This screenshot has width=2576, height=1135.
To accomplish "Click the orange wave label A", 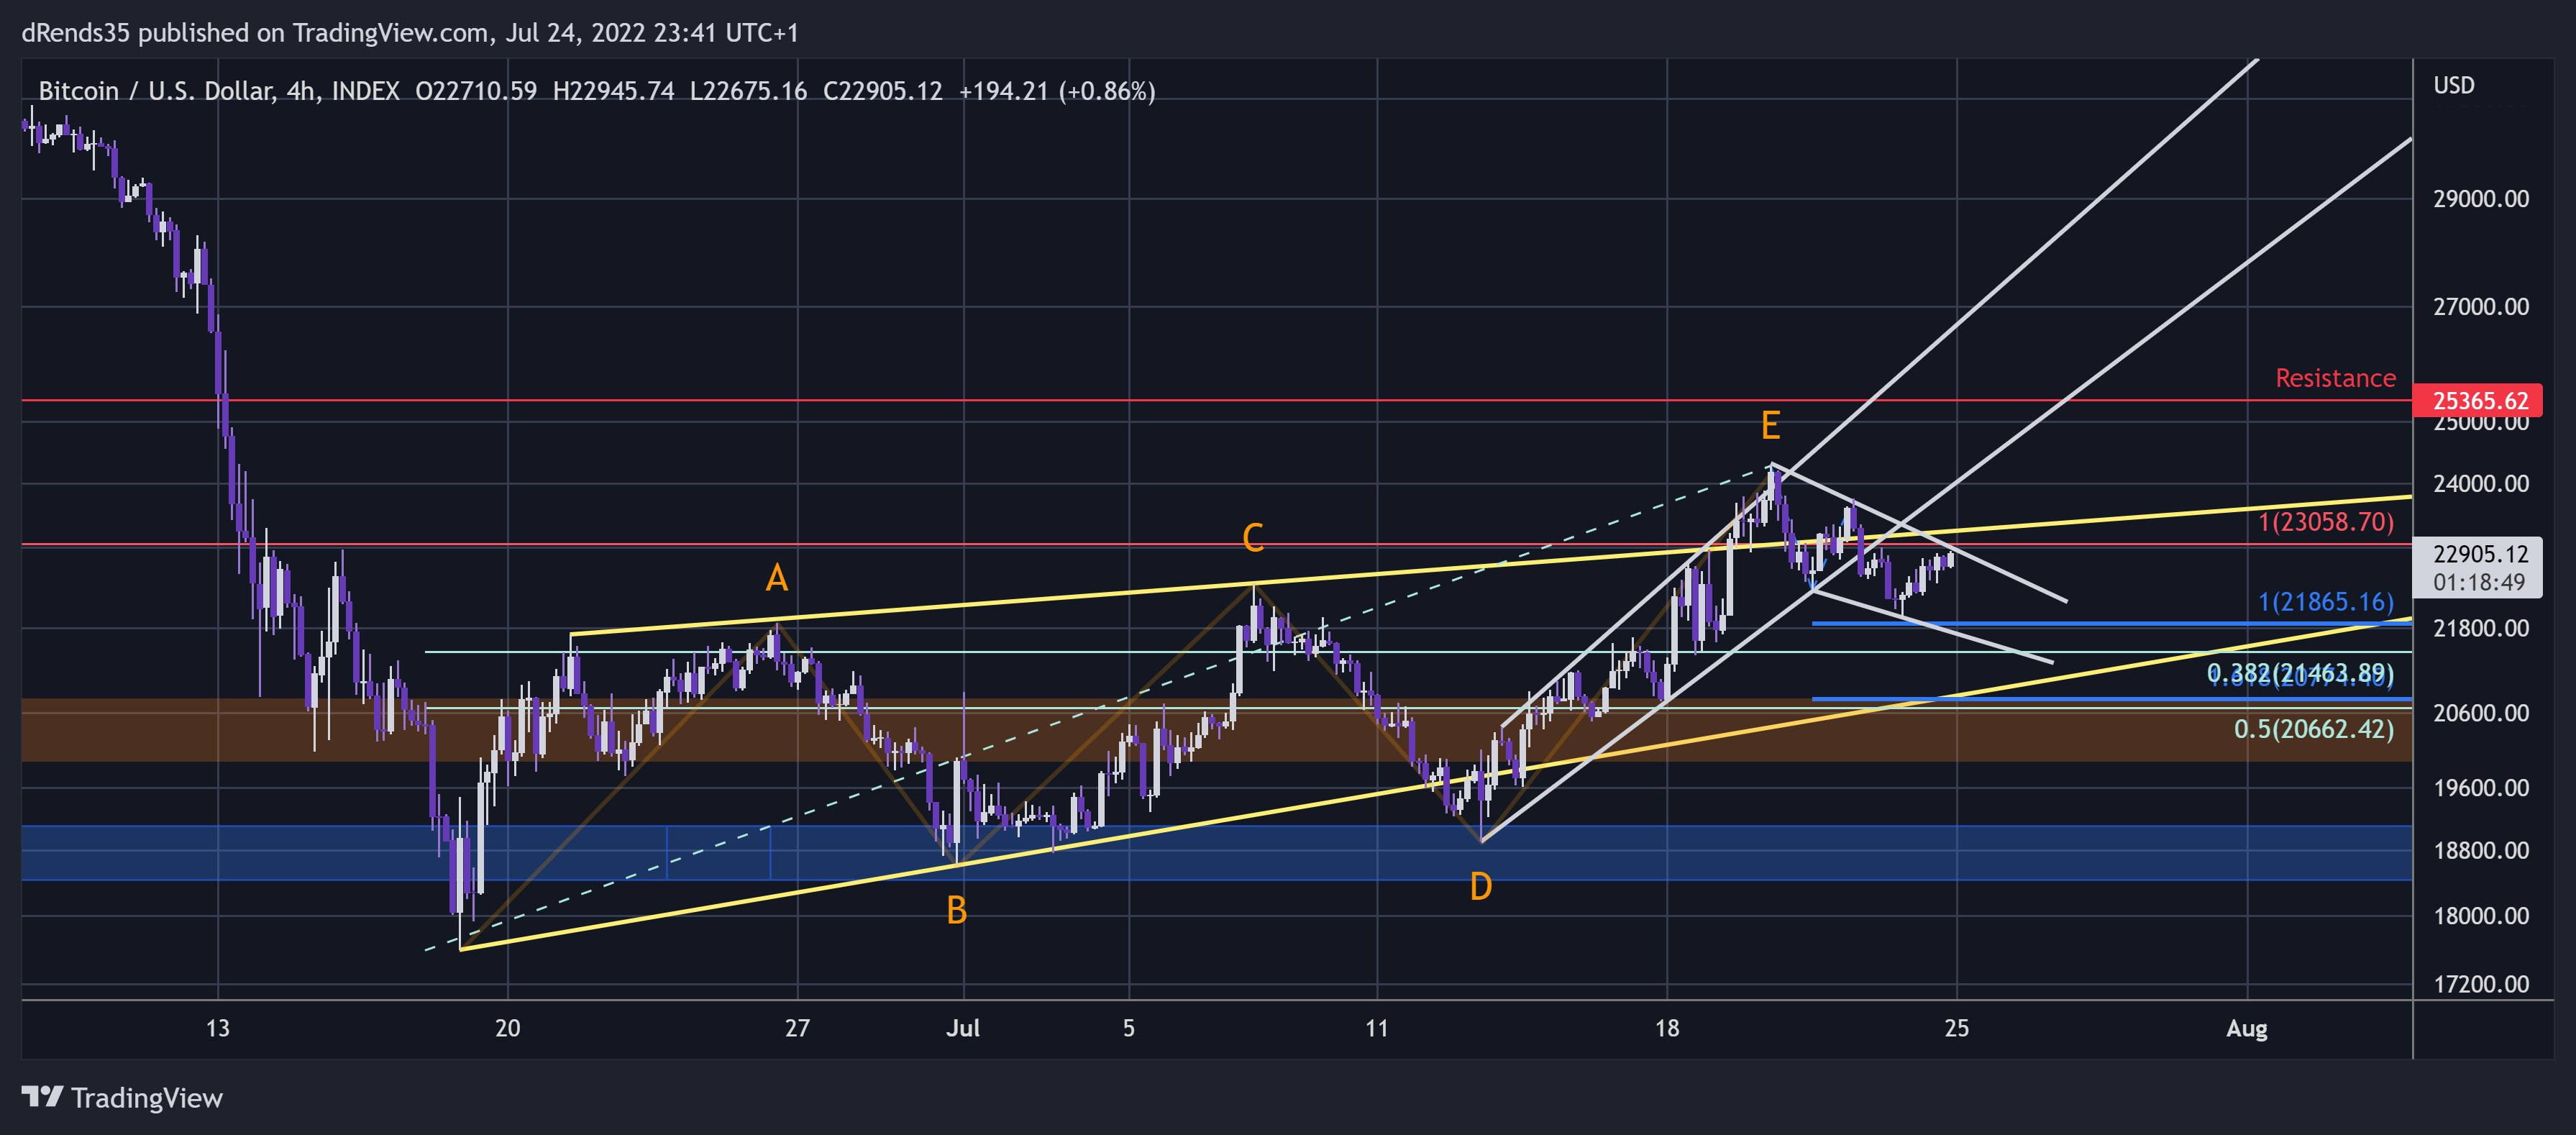I will coord(776,578).
